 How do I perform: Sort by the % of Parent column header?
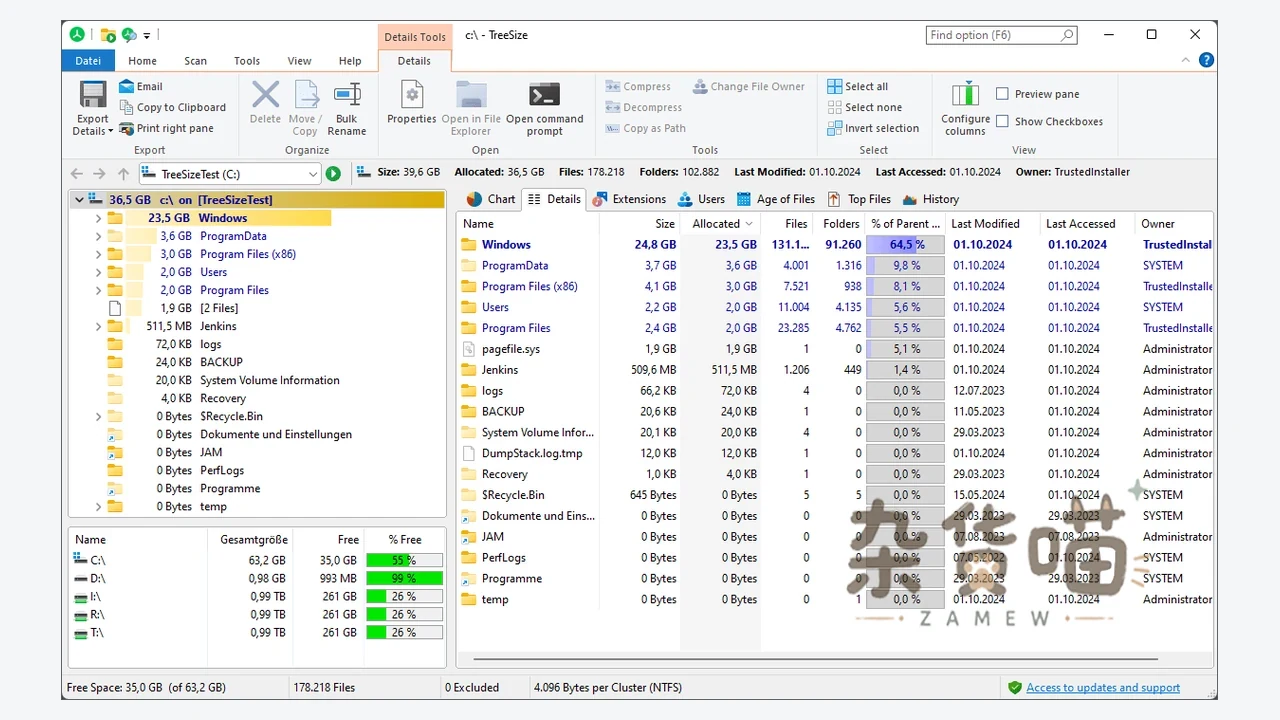point(905,224)
